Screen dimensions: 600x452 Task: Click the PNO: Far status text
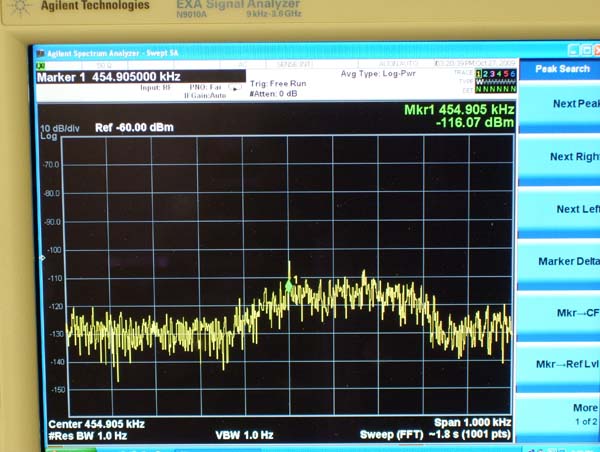tap(205, 87)
